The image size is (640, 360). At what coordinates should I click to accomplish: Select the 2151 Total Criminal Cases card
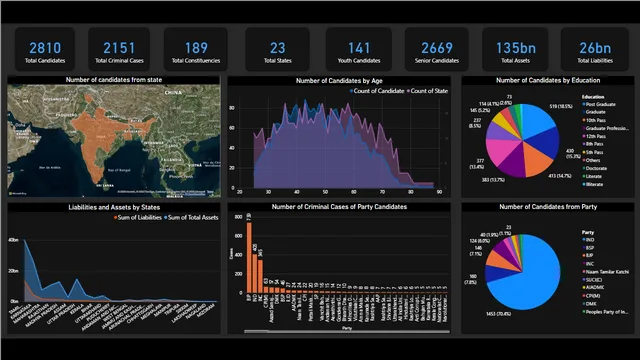pos(119,49)
